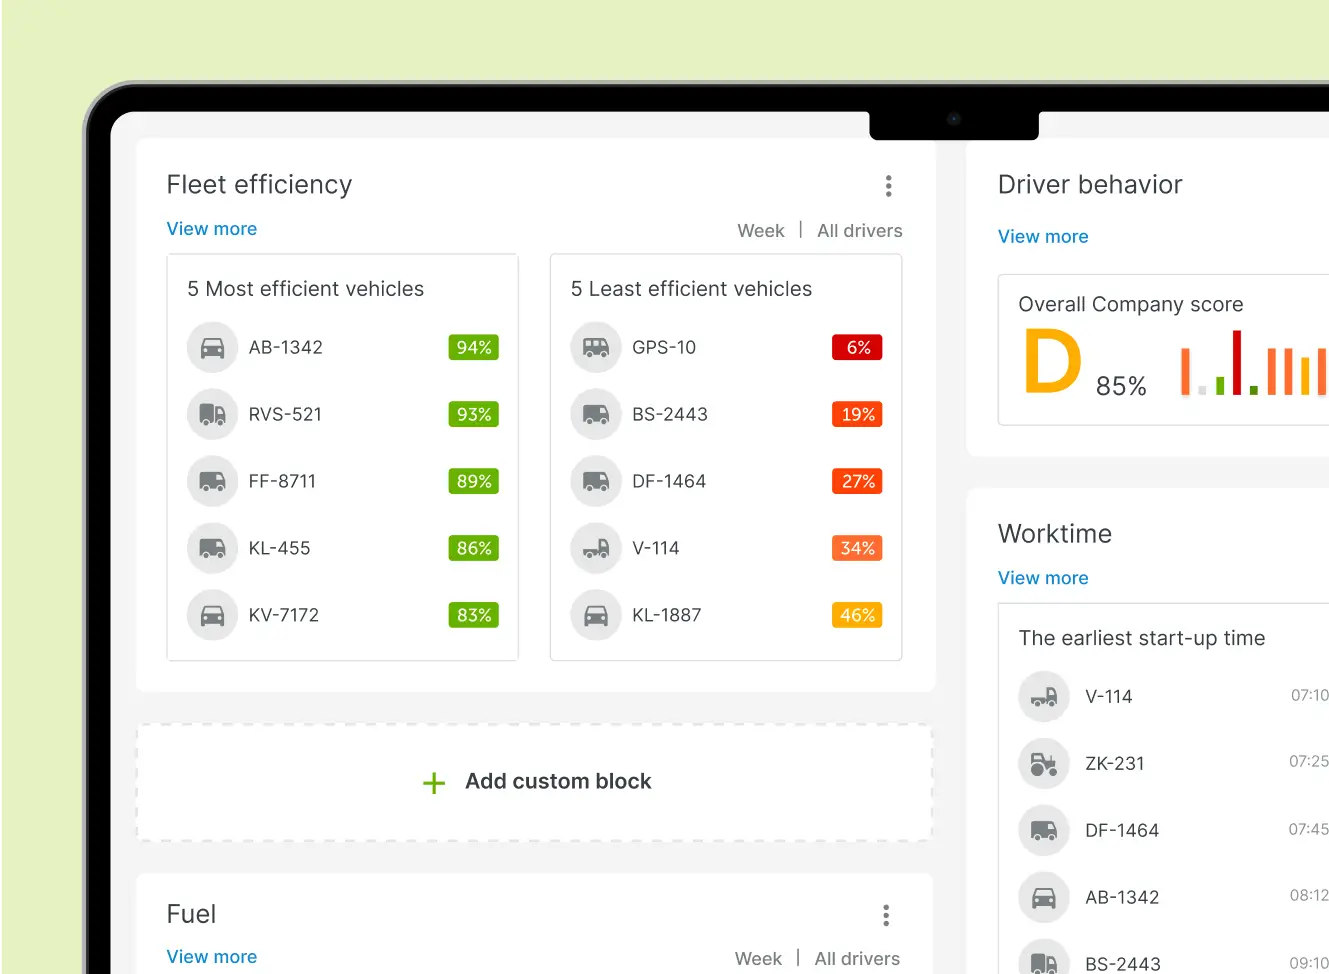Click the 6% efficiency badge for GPS-10
Screen dimensions: 1329x974
[858, 348]
